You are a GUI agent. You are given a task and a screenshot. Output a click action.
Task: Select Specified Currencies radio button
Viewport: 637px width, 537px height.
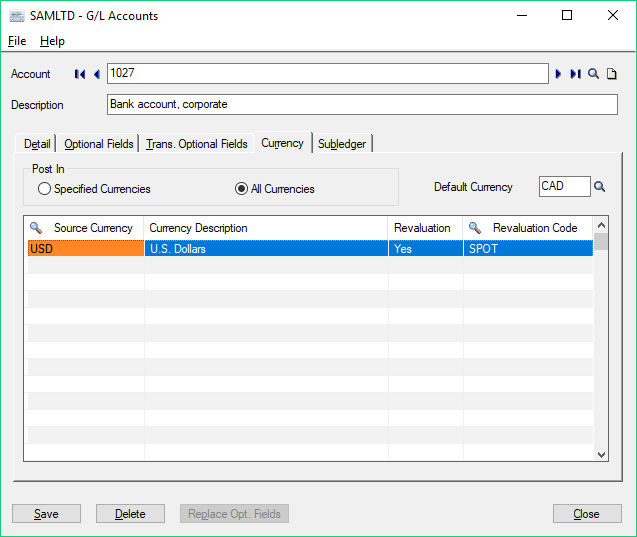44,189
